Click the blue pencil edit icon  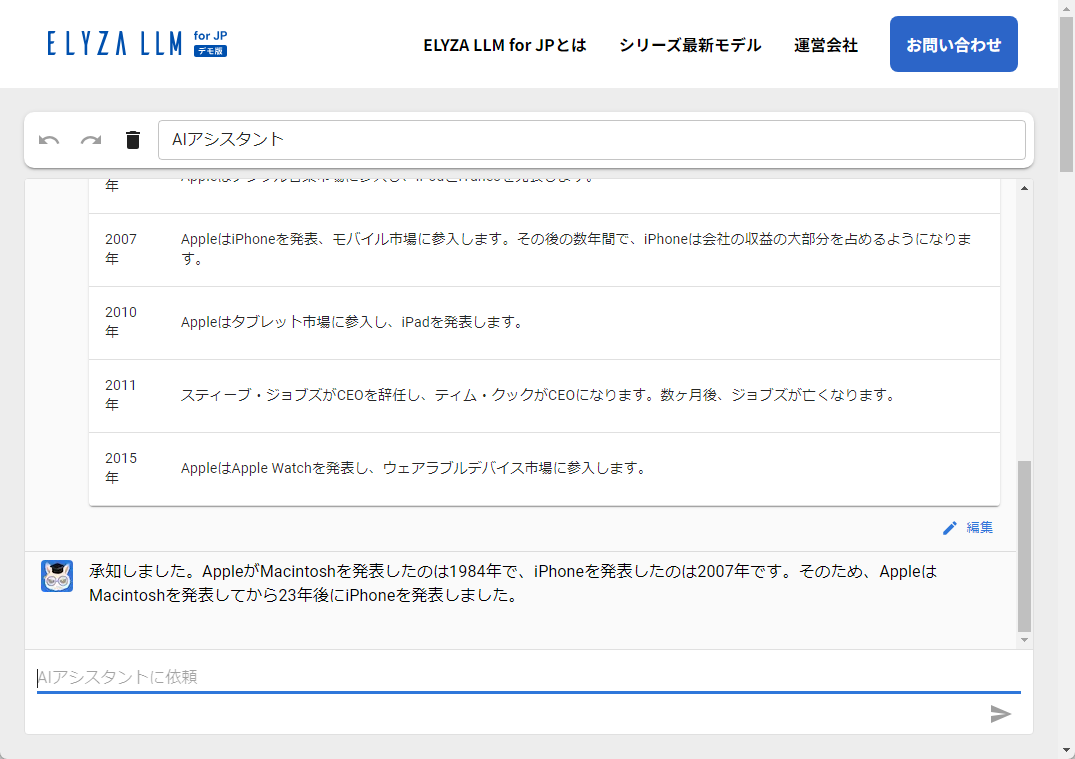[x=950, y=527]
